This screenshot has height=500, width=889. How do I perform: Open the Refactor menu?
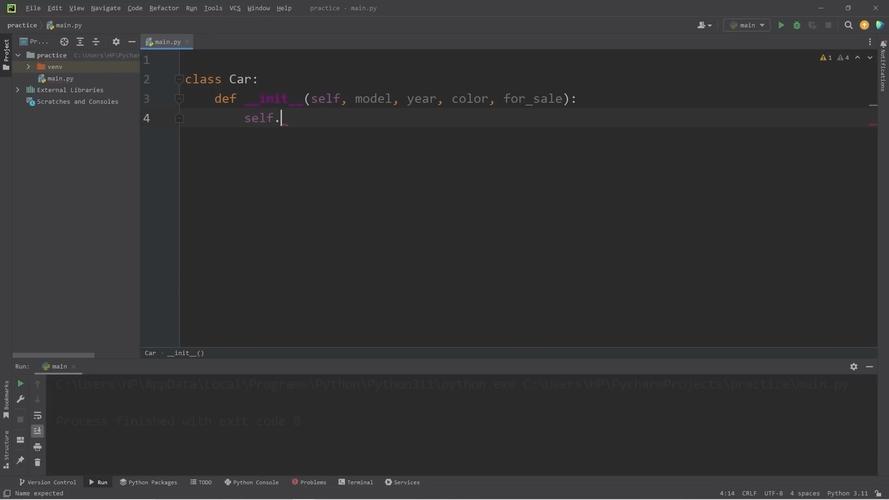pos(164,8)
